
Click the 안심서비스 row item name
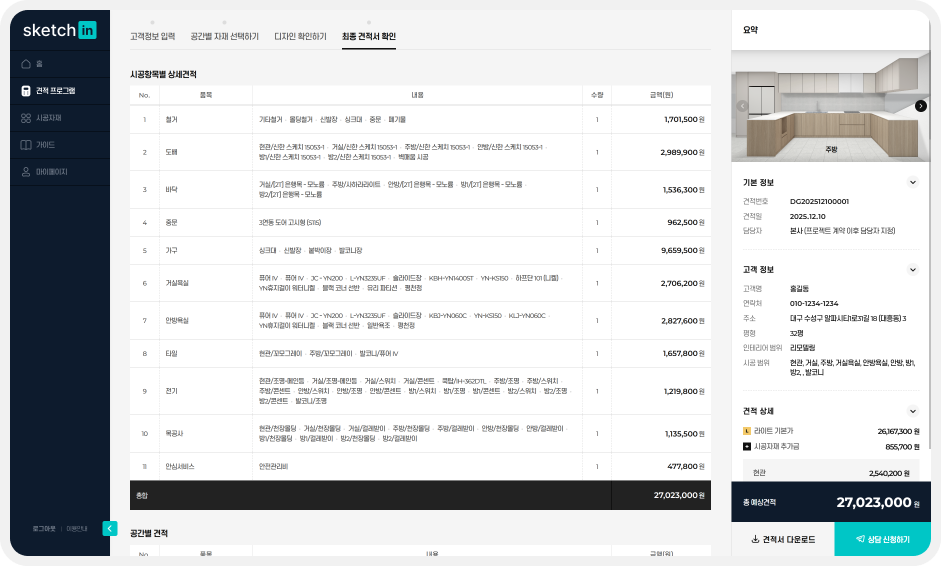pos(180,466)
